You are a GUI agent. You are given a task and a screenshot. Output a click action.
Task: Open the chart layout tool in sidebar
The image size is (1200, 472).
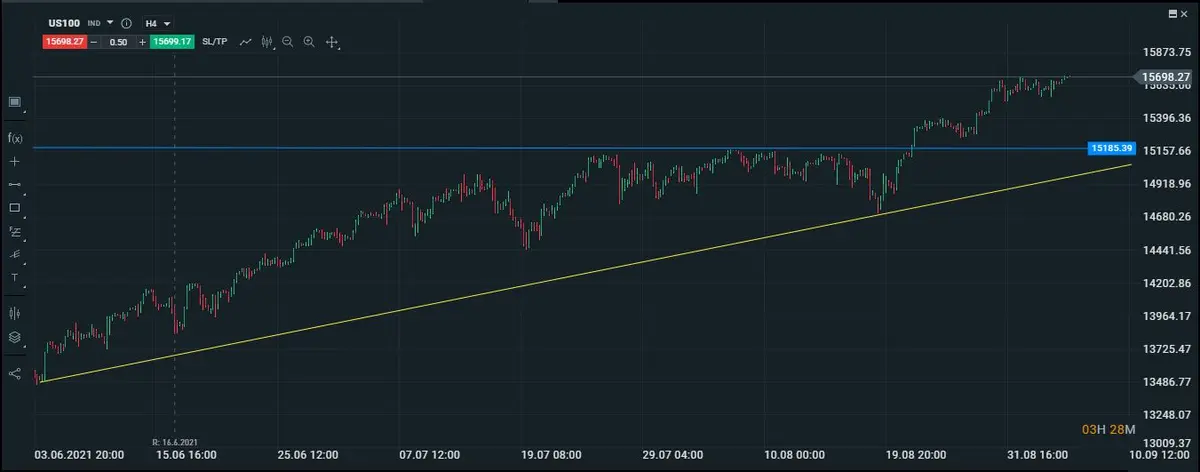[15, 102]
